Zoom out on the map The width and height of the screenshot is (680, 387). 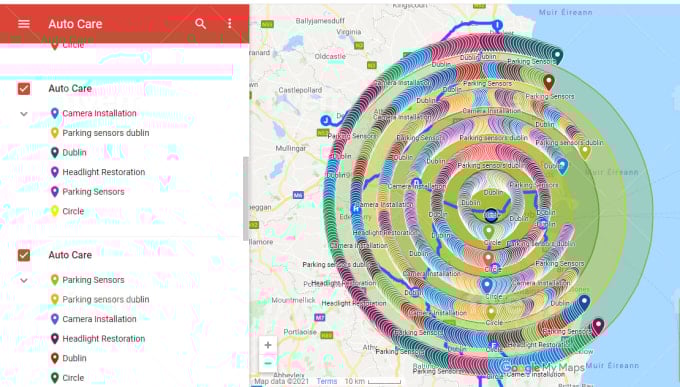pos(268,363)
